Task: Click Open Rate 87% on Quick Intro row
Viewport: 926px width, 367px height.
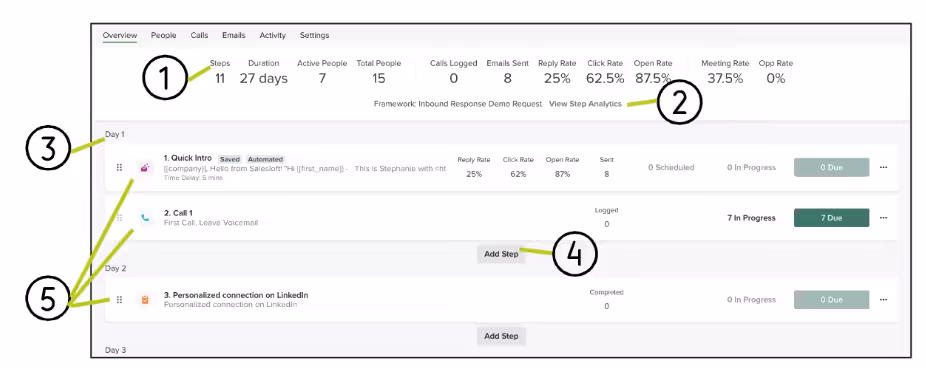Action: (x=562, y=167)
